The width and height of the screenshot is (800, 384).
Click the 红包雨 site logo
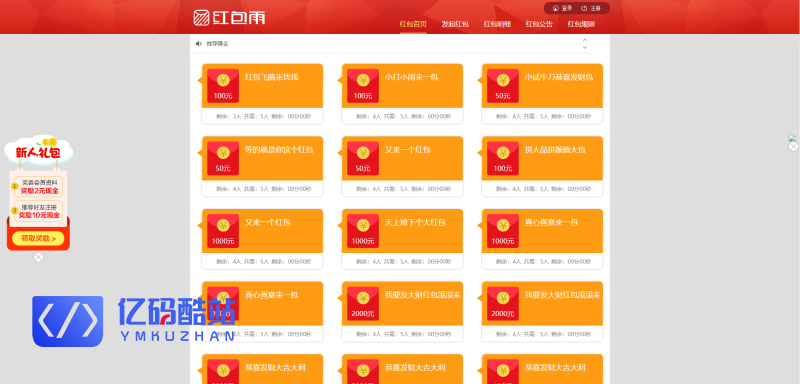coord(229,17)
